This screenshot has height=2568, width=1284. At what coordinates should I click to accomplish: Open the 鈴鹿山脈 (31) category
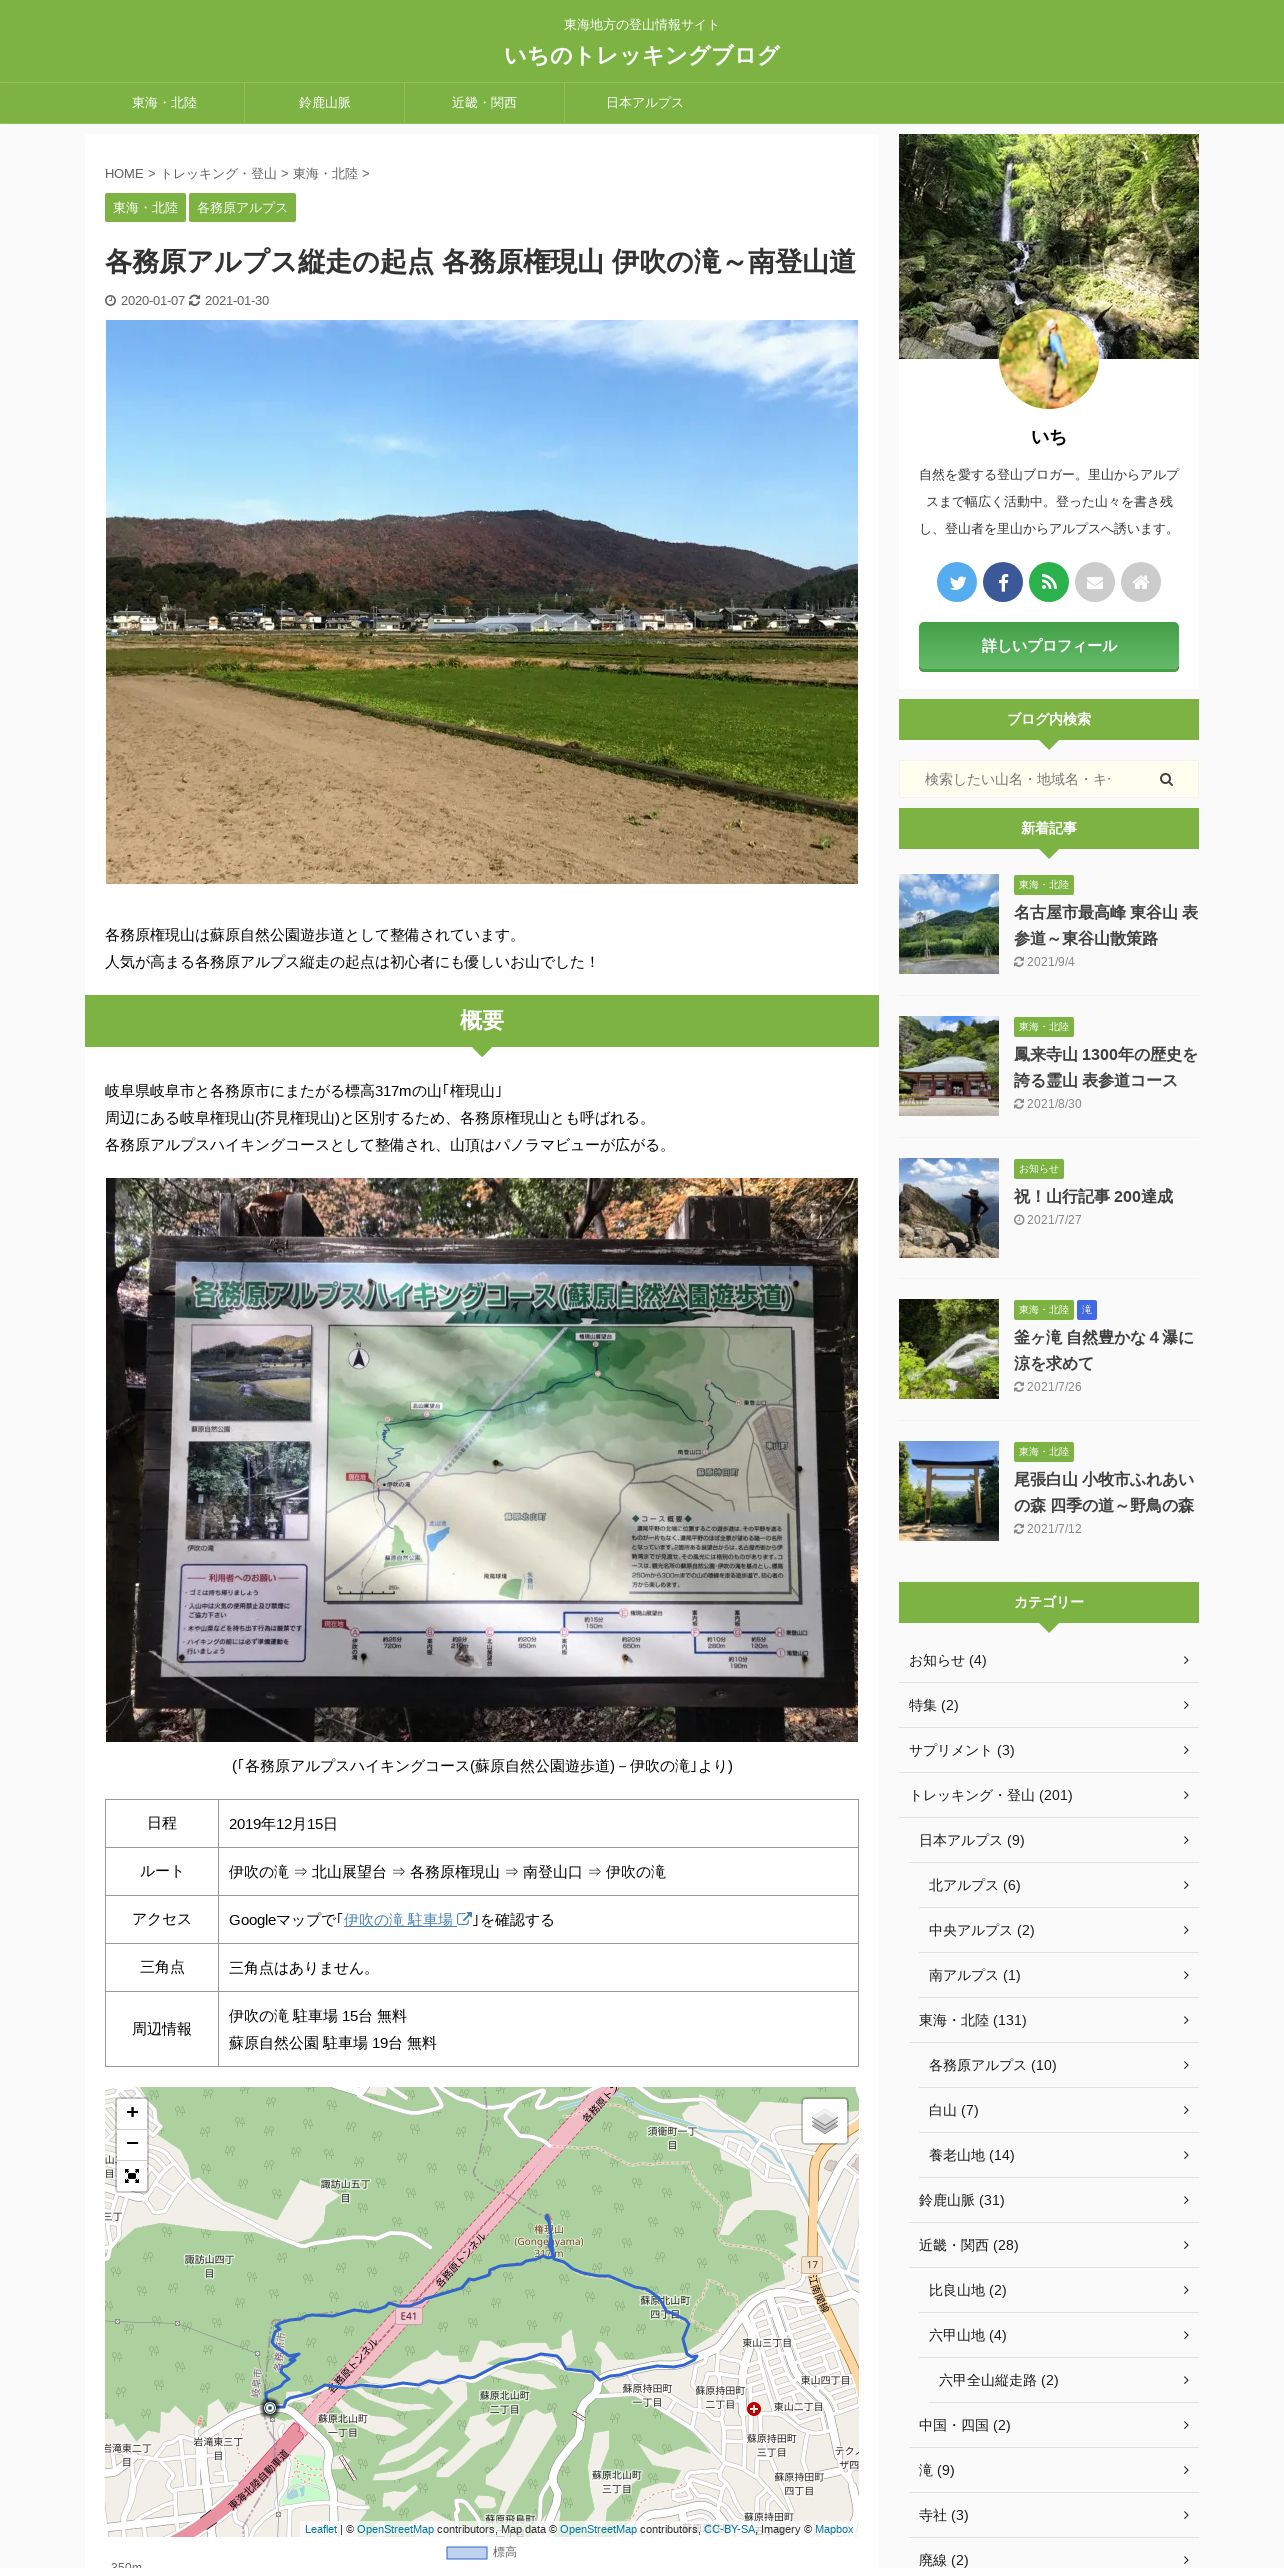tap(1054, 2200)
